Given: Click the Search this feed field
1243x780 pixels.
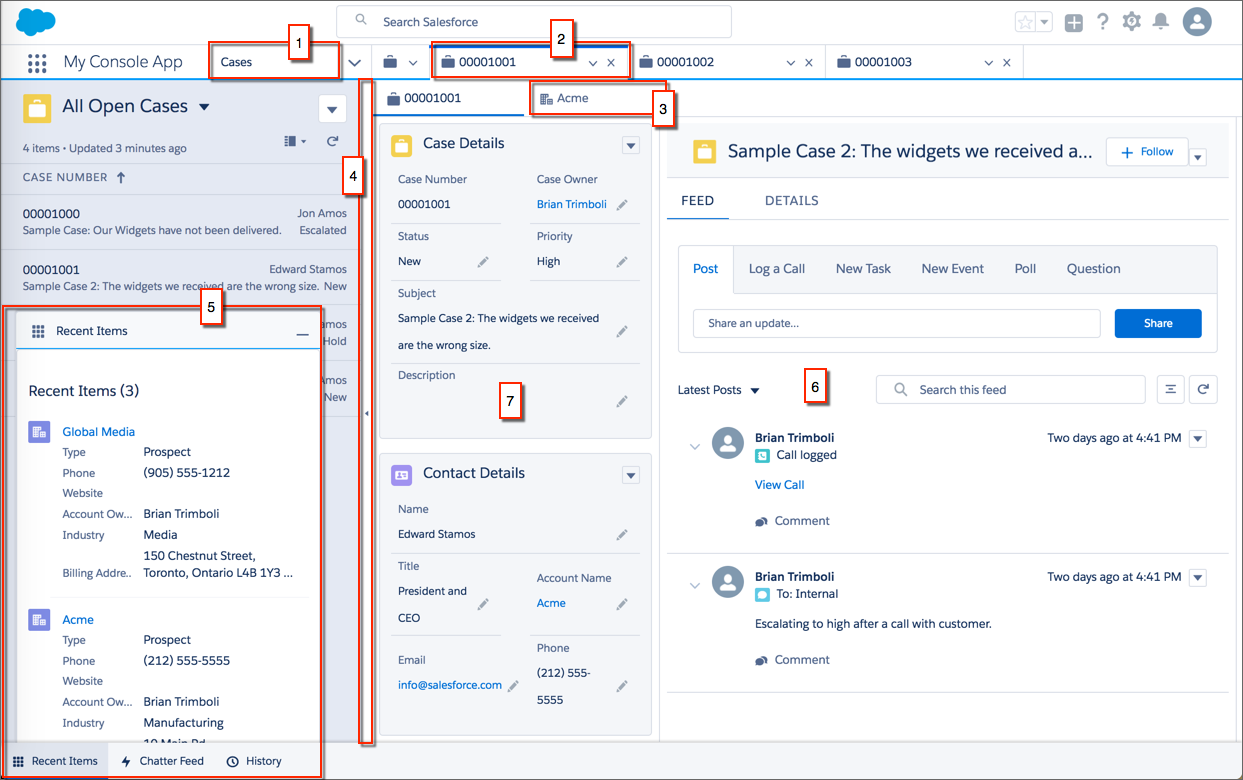Looking at the screenshot, I should pos(1011,390).
